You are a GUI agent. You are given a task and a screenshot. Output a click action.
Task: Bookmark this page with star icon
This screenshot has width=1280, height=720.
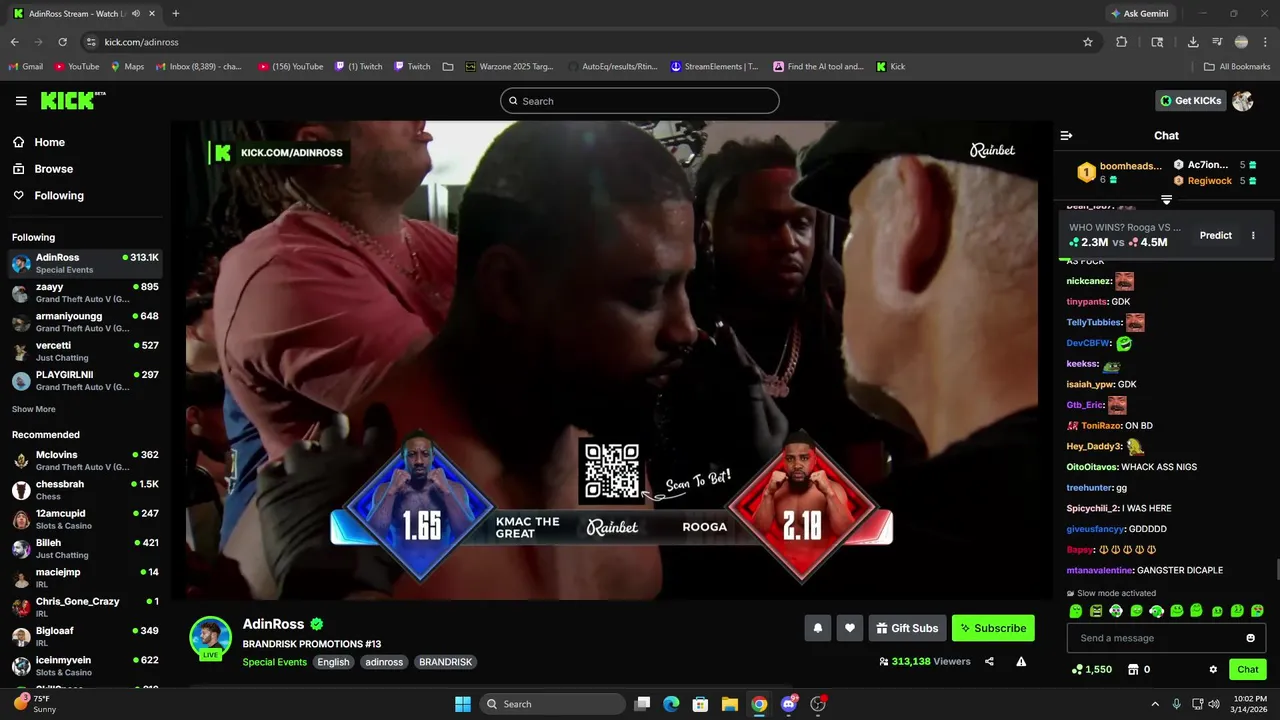[x=1088, y=42]
